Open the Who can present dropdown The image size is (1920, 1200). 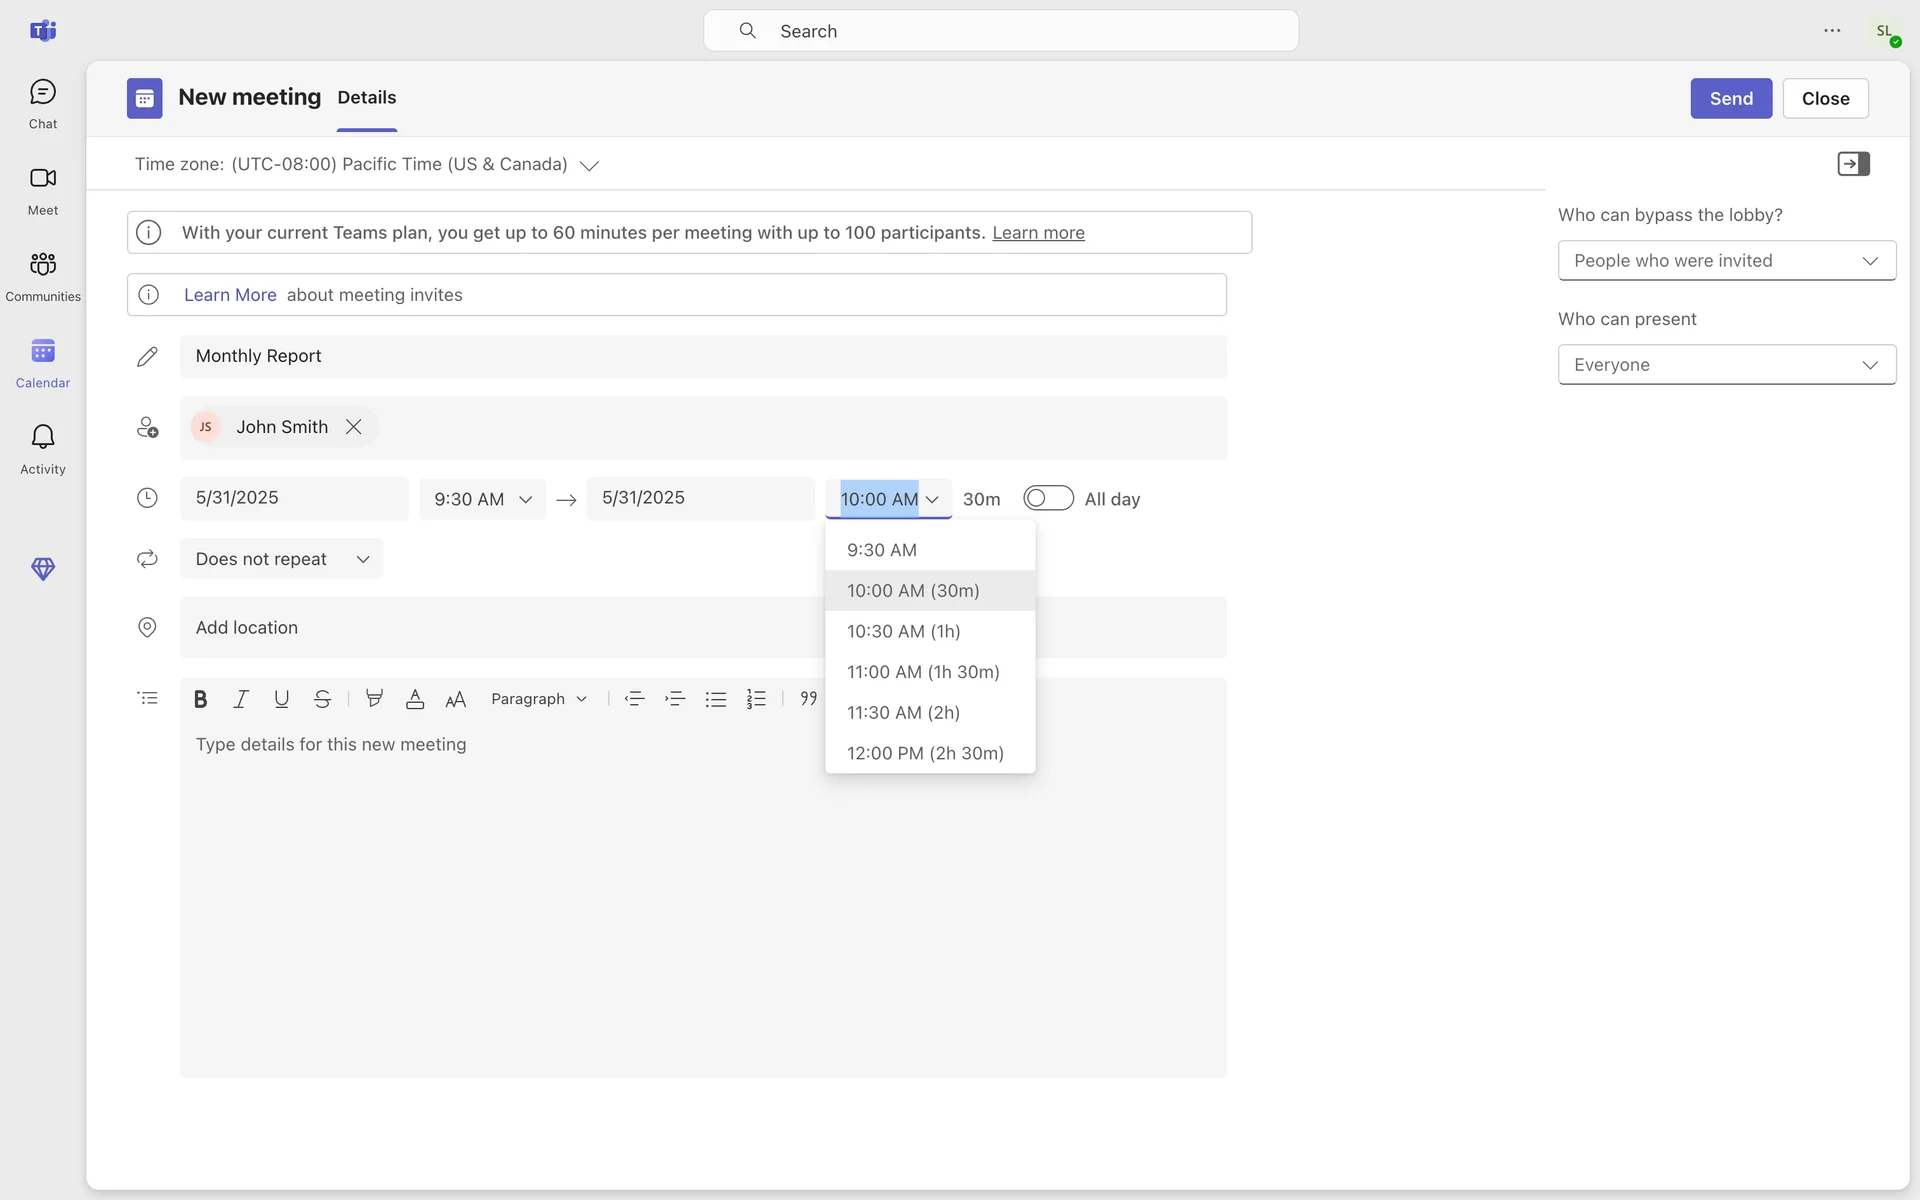(x=1726, y=365)
